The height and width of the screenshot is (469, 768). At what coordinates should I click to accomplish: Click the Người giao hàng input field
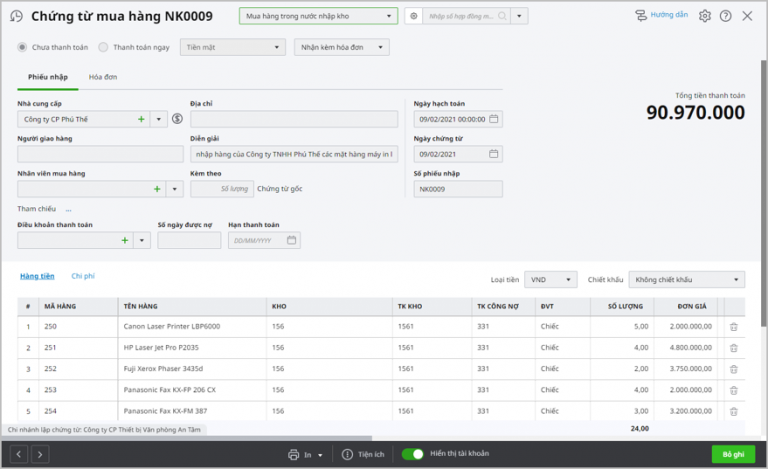pos(100,154)
